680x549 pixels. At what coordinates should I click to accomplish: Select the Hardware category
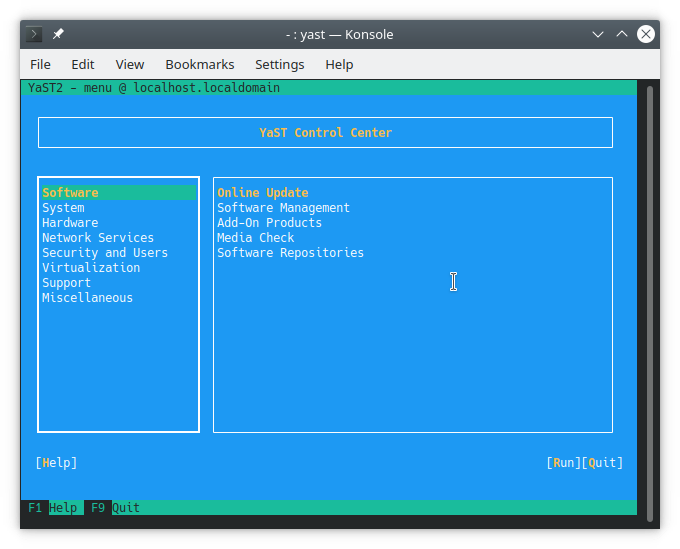coord(70,223)
